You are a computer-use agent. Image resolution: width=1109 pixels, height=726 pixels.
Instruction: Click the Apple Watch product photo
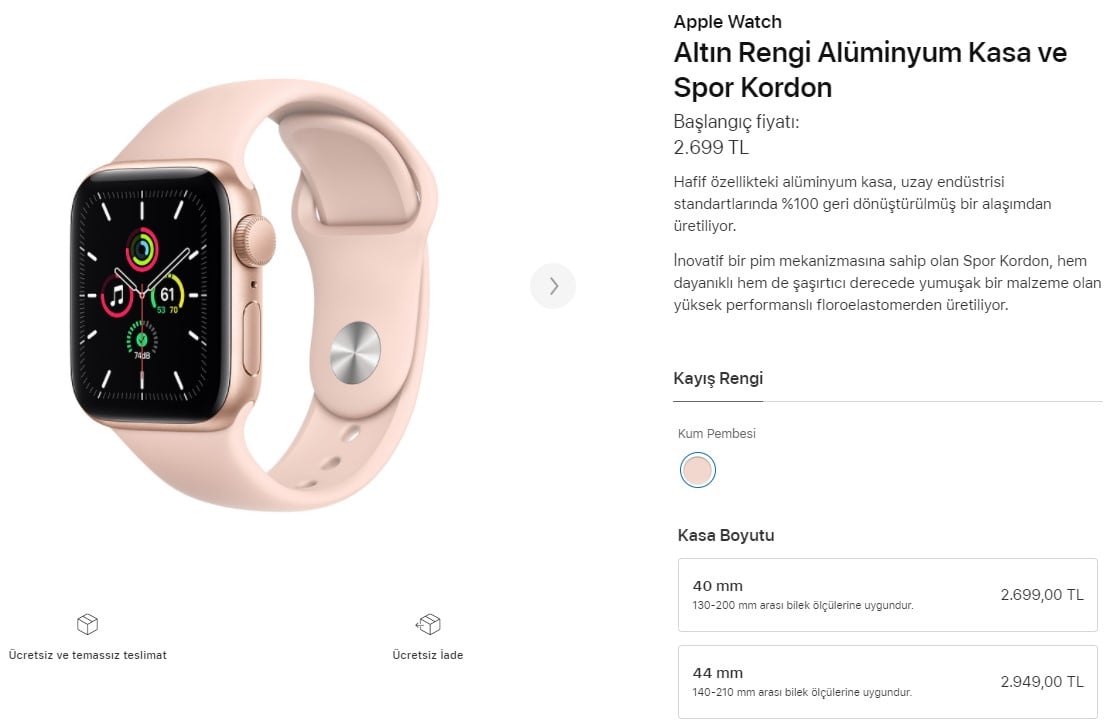pos(255,294)
